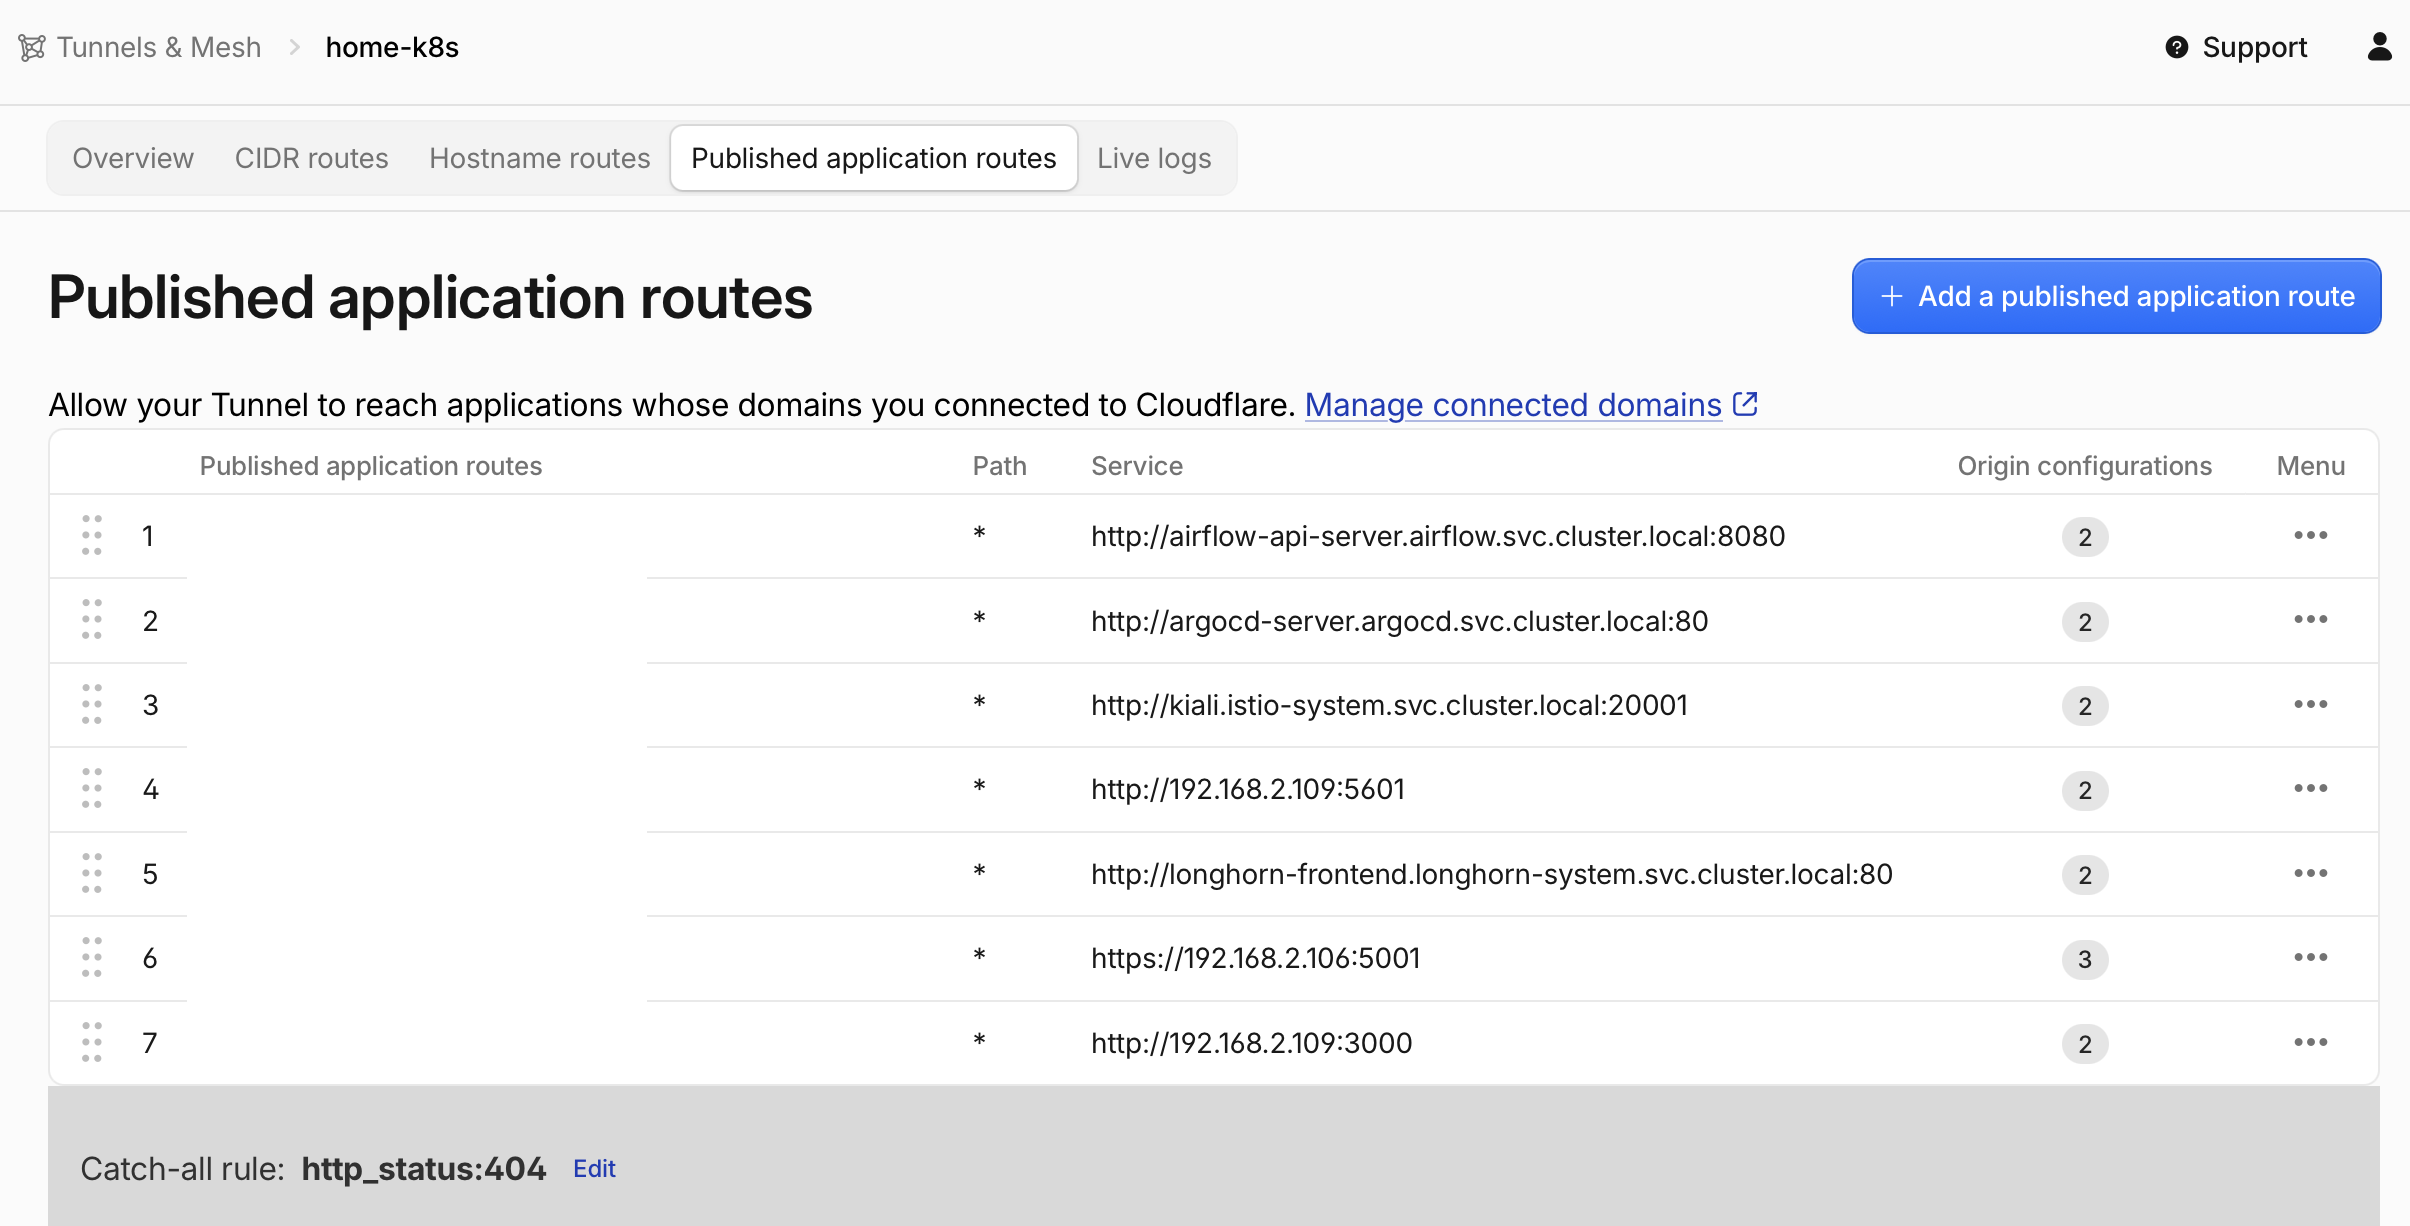The height and width of the screenshot is (1226, 2410).
Task: Open the three-dot menu for 192.168.2.109:3000 route
Action: click(x=2311, y=1043)
